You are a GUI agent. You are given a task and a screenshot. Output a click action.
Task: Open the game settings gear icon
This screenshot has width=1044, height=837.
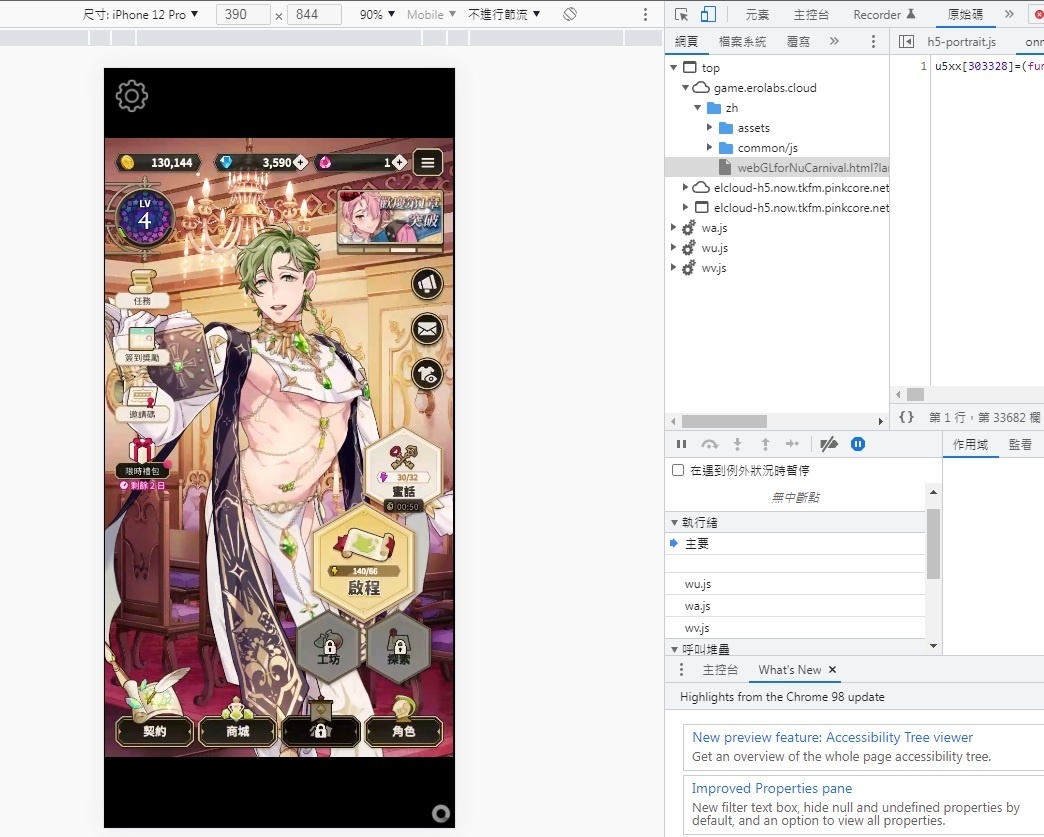pyautogui.click(x=132, y=96)
